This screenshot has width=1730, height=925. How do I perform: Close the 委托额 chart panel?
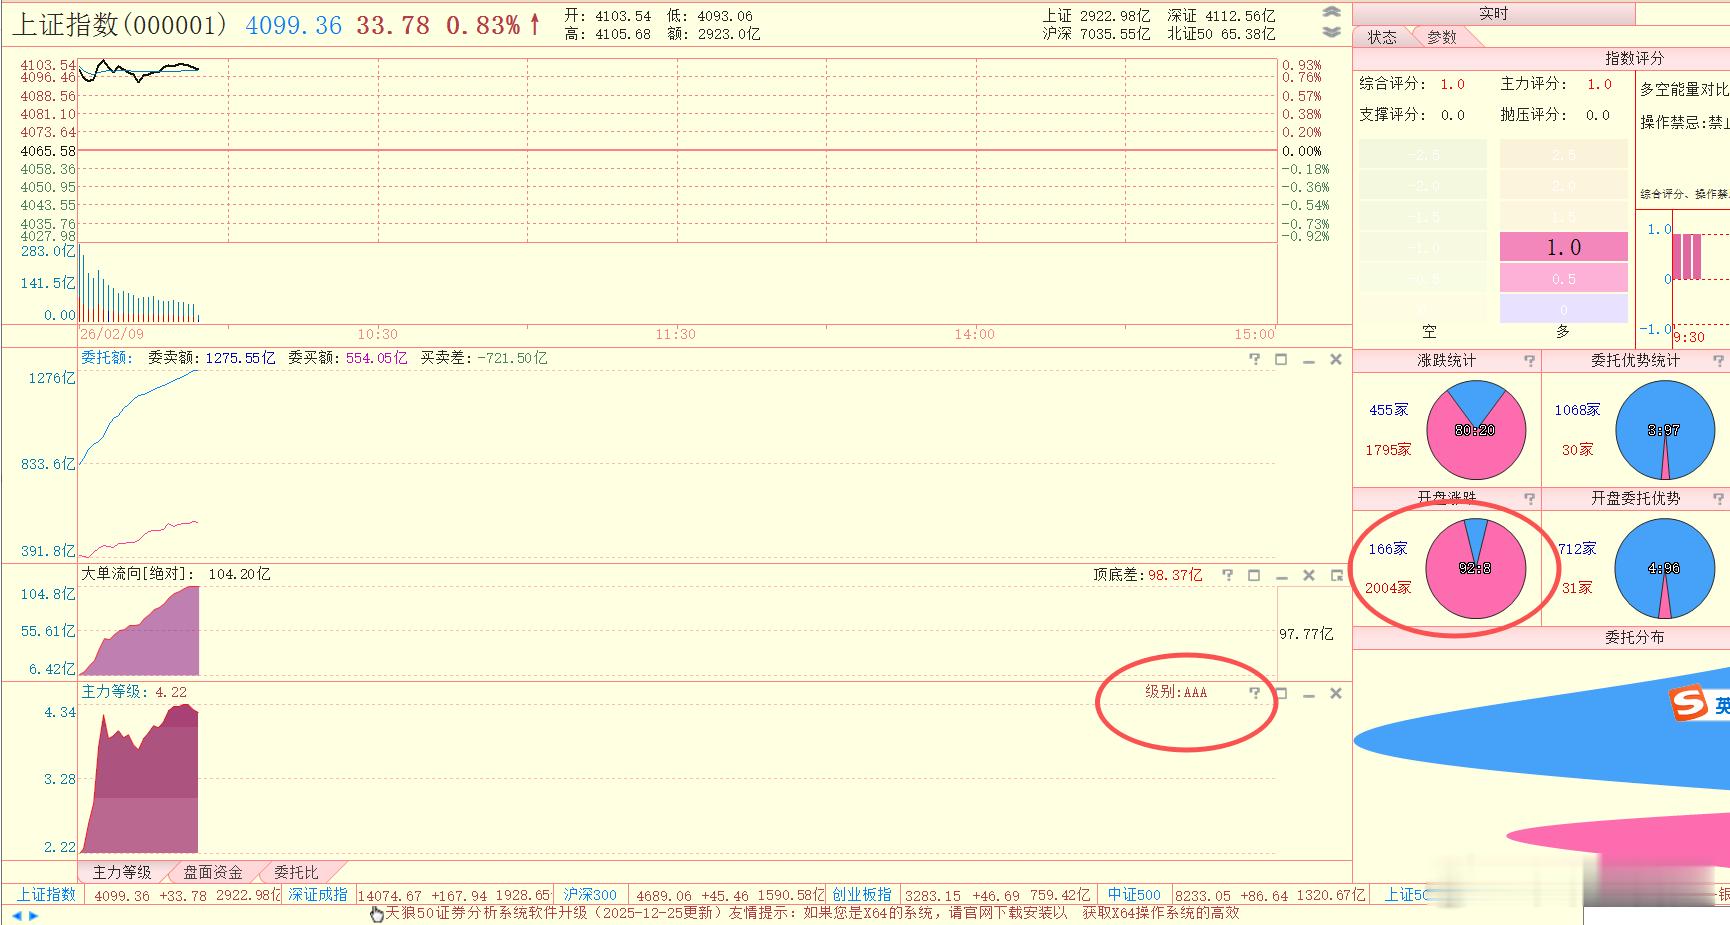(x=1335, y=359)
